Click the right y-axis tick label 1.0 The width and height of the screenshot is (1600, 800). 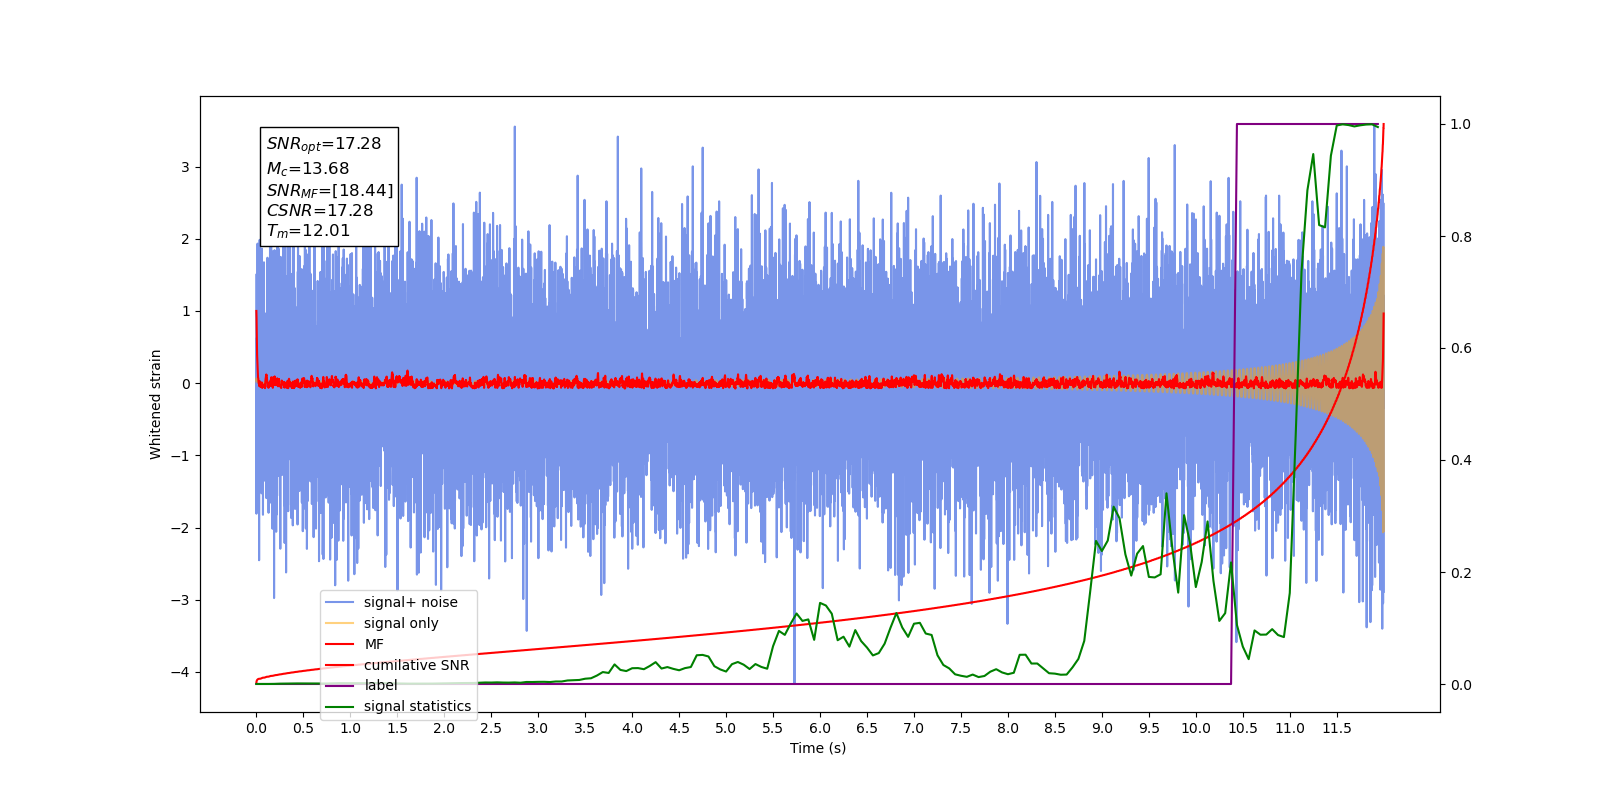1461,124
